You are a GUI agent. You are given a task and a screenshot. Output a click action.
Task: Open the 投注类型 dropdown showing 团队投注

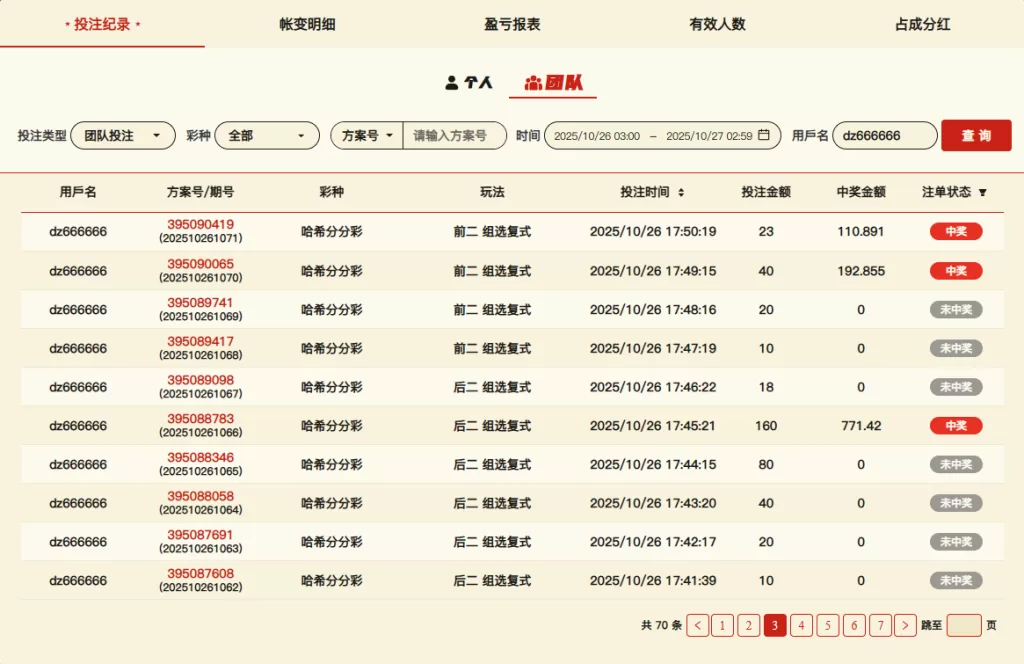point(122,135)
